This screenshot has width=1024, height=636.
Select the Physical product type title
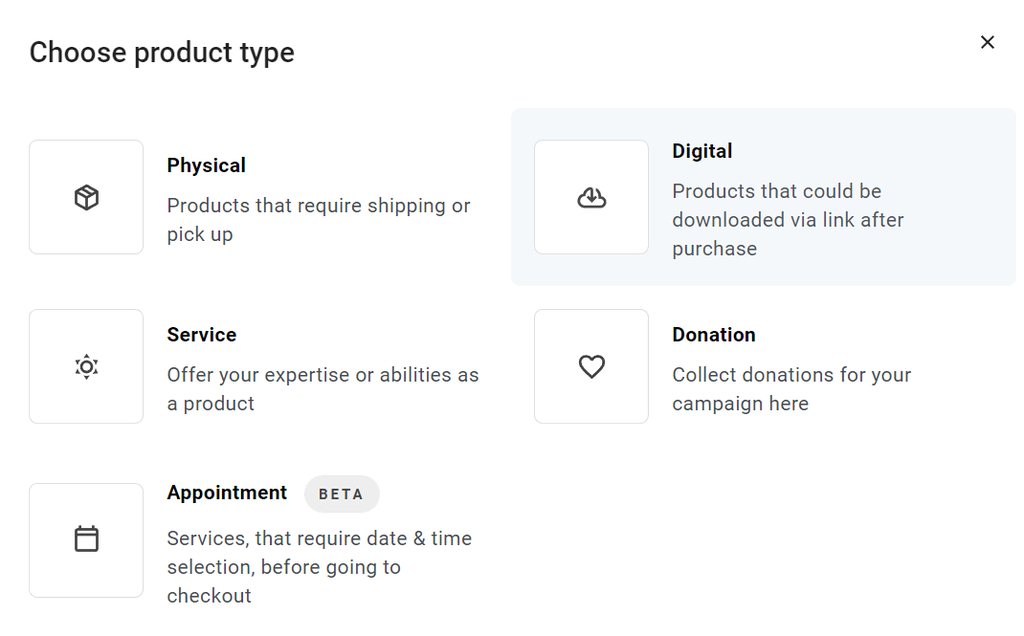coord(206,165)
